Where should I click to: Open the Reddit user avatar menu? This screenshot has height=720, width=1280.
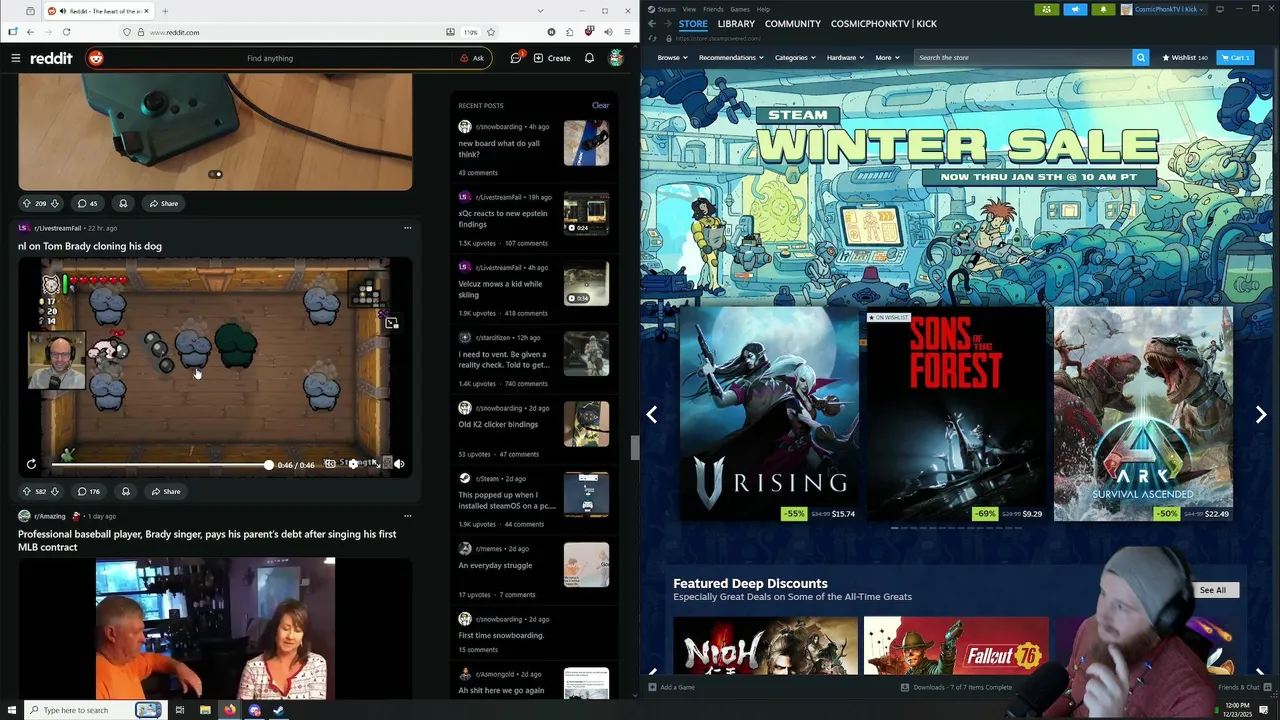pos(616,58)
